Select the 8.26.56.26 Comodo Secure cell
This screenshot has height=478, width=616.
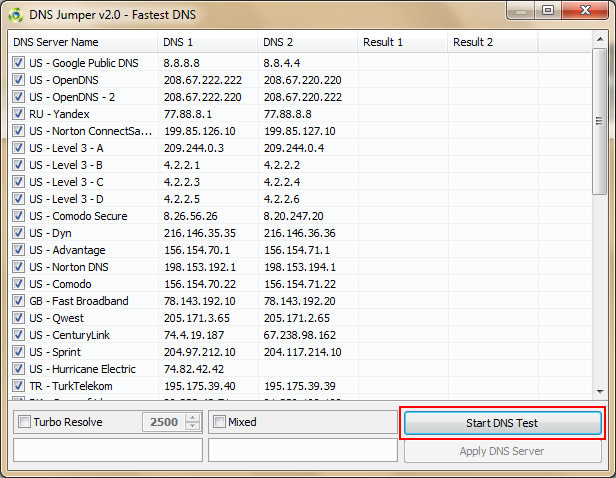point(191,216)
